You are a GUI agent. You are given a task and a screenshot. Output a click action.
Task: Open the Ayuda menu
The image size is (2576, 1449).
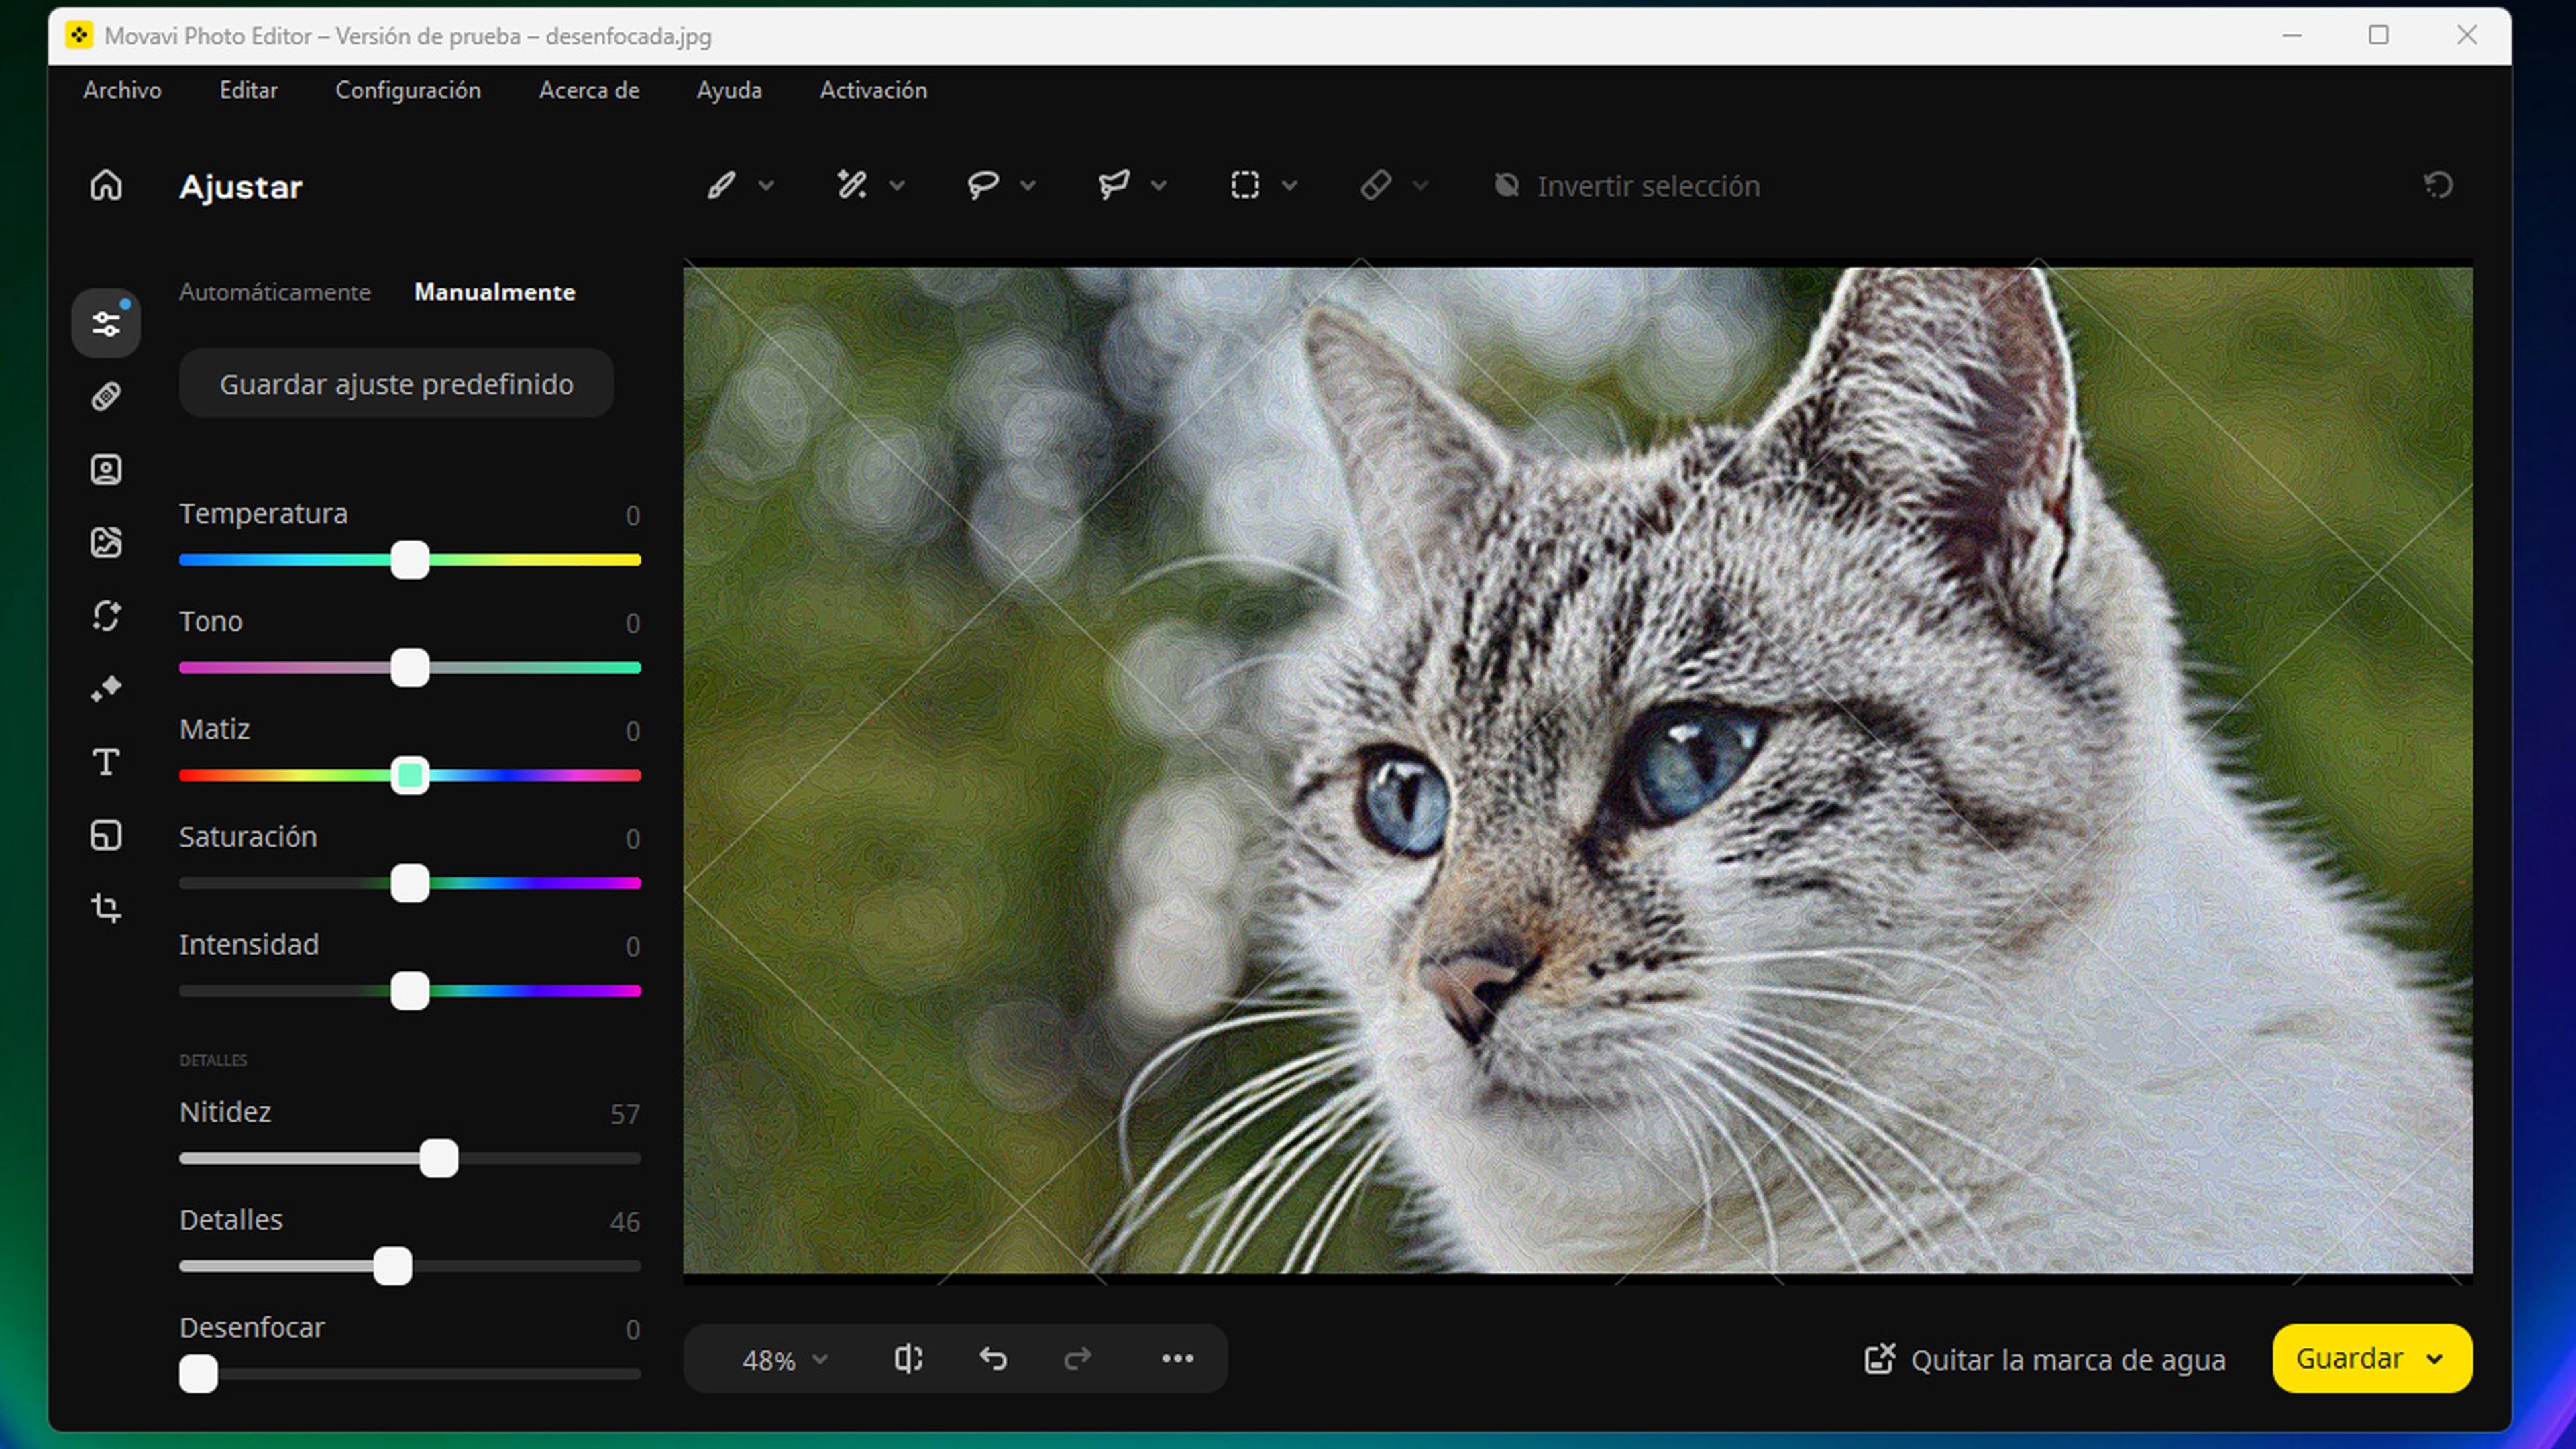click(x=729, y=90)
